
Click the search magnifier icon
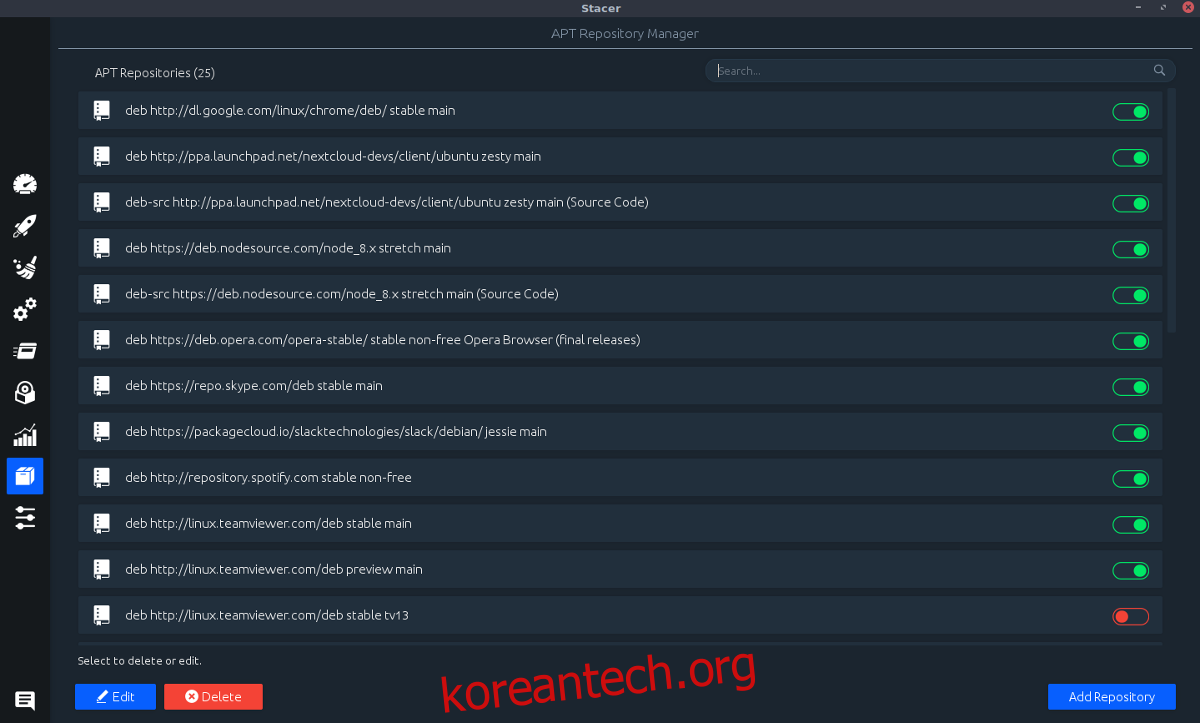click(x=1159, y=71)
